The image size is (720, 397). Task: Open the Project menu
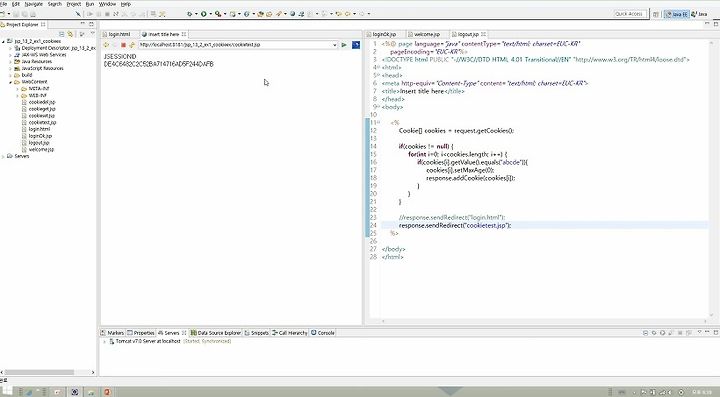tap(73, 4)
